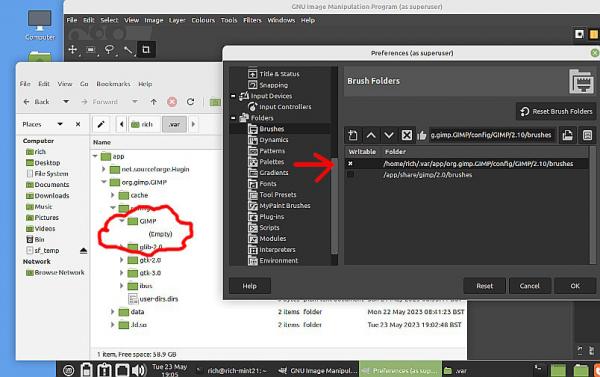600x377 pixels.
Task: Select the Crop tool in toolbox
Action: click(x=146, y=49)
